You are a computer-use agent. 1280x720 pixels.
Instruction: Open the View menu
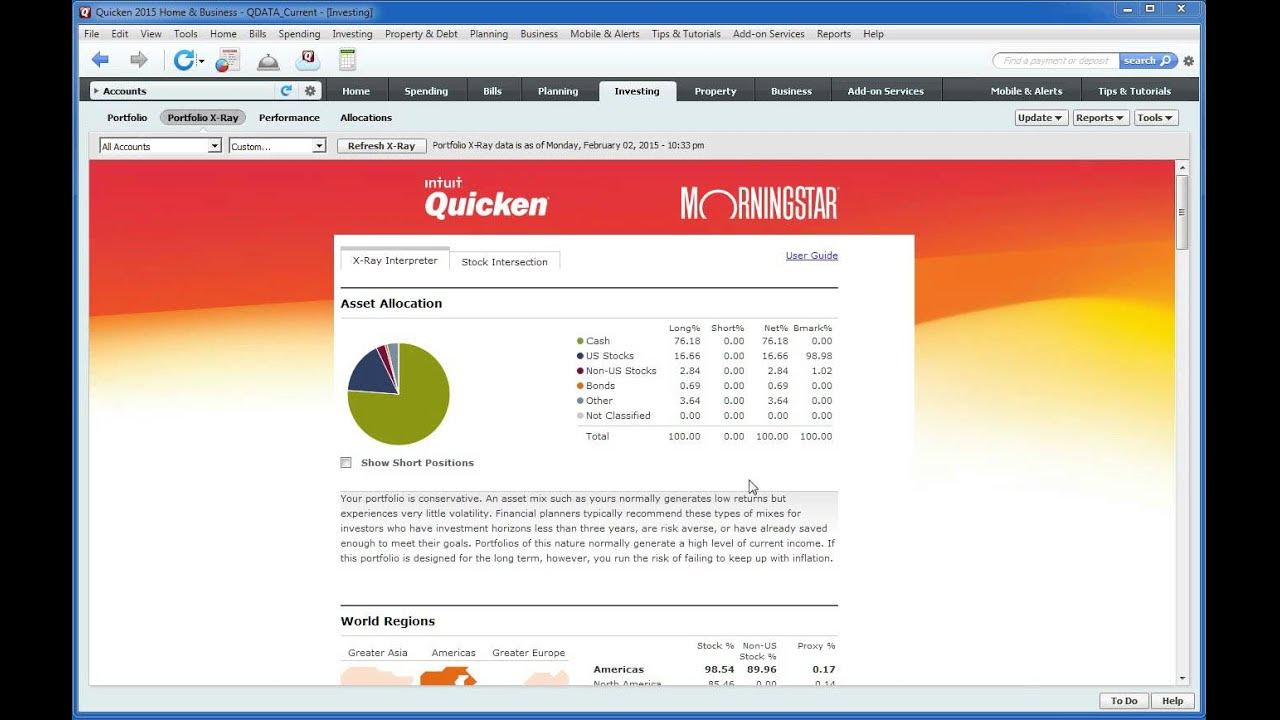tap(151, 34)
